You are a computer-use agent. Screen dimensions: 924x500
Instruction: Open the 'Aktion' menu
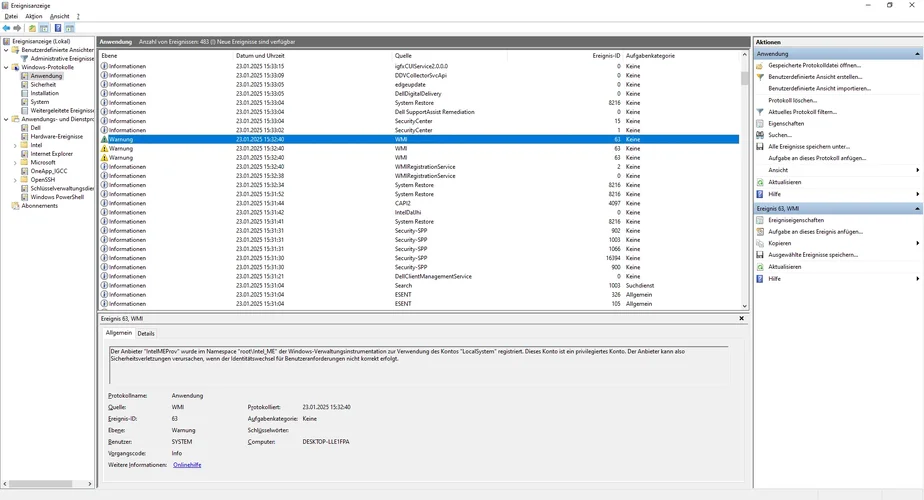click(34, 17)
